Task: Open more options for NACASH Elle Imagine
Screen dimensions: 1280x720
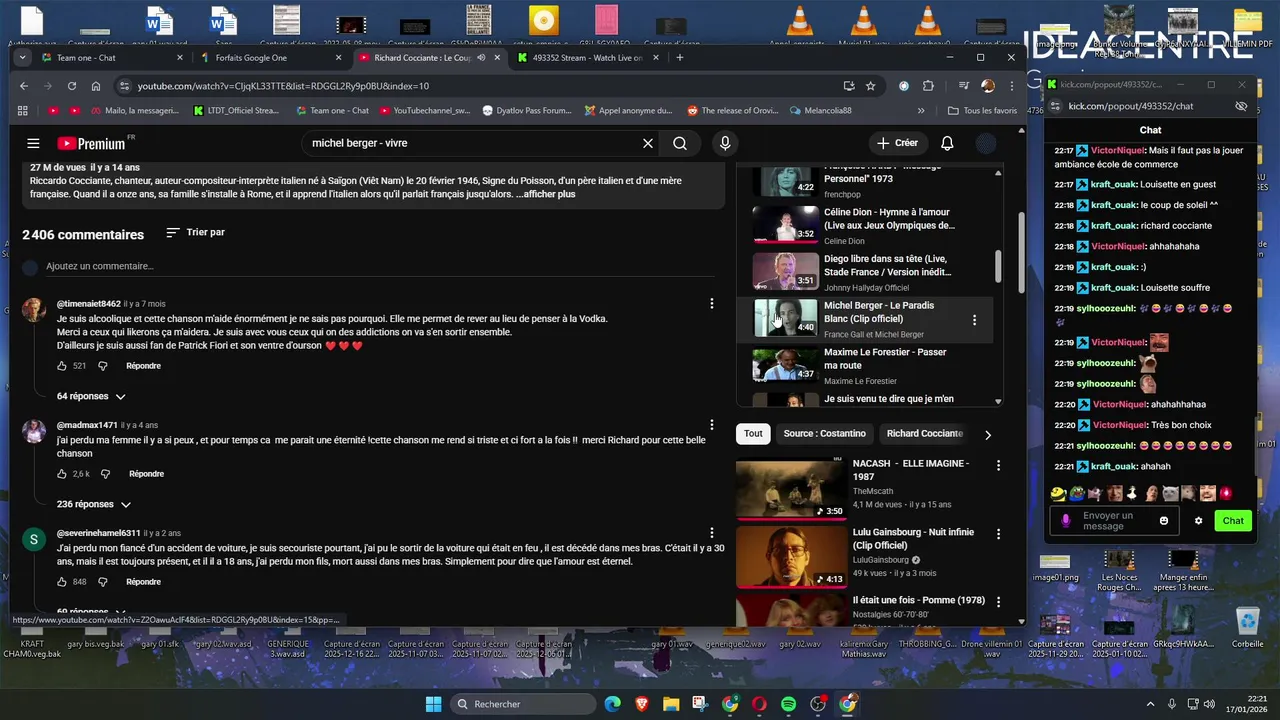Action: pos(998,465)
